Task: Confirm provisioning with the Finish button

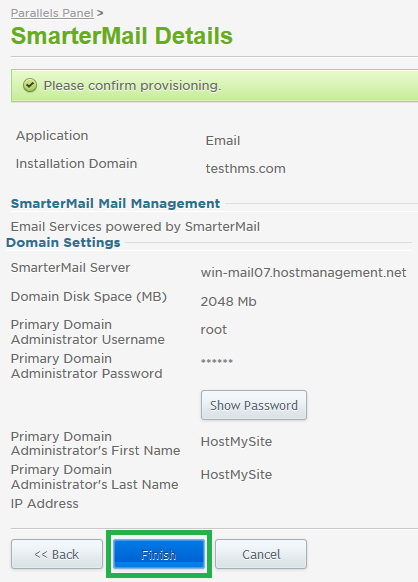Action: point(159,554)
